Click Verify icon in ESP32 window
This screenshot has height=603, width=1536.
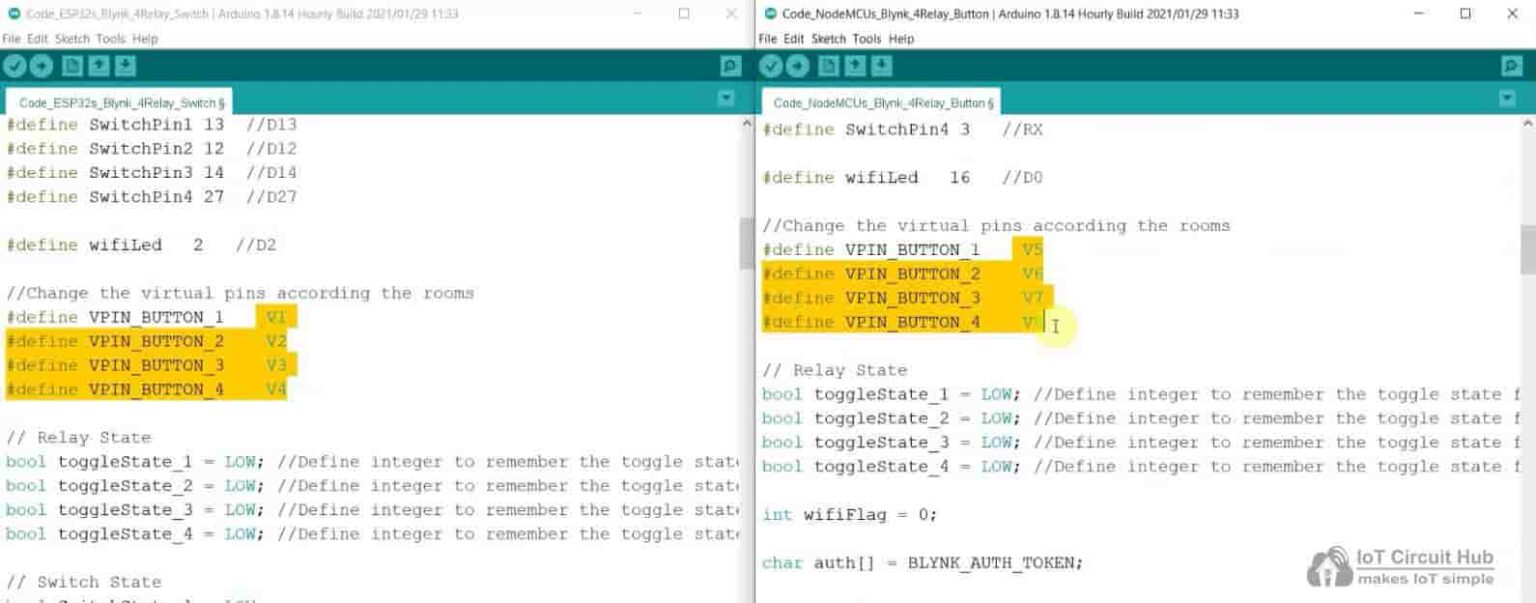[x=14, y=66]
